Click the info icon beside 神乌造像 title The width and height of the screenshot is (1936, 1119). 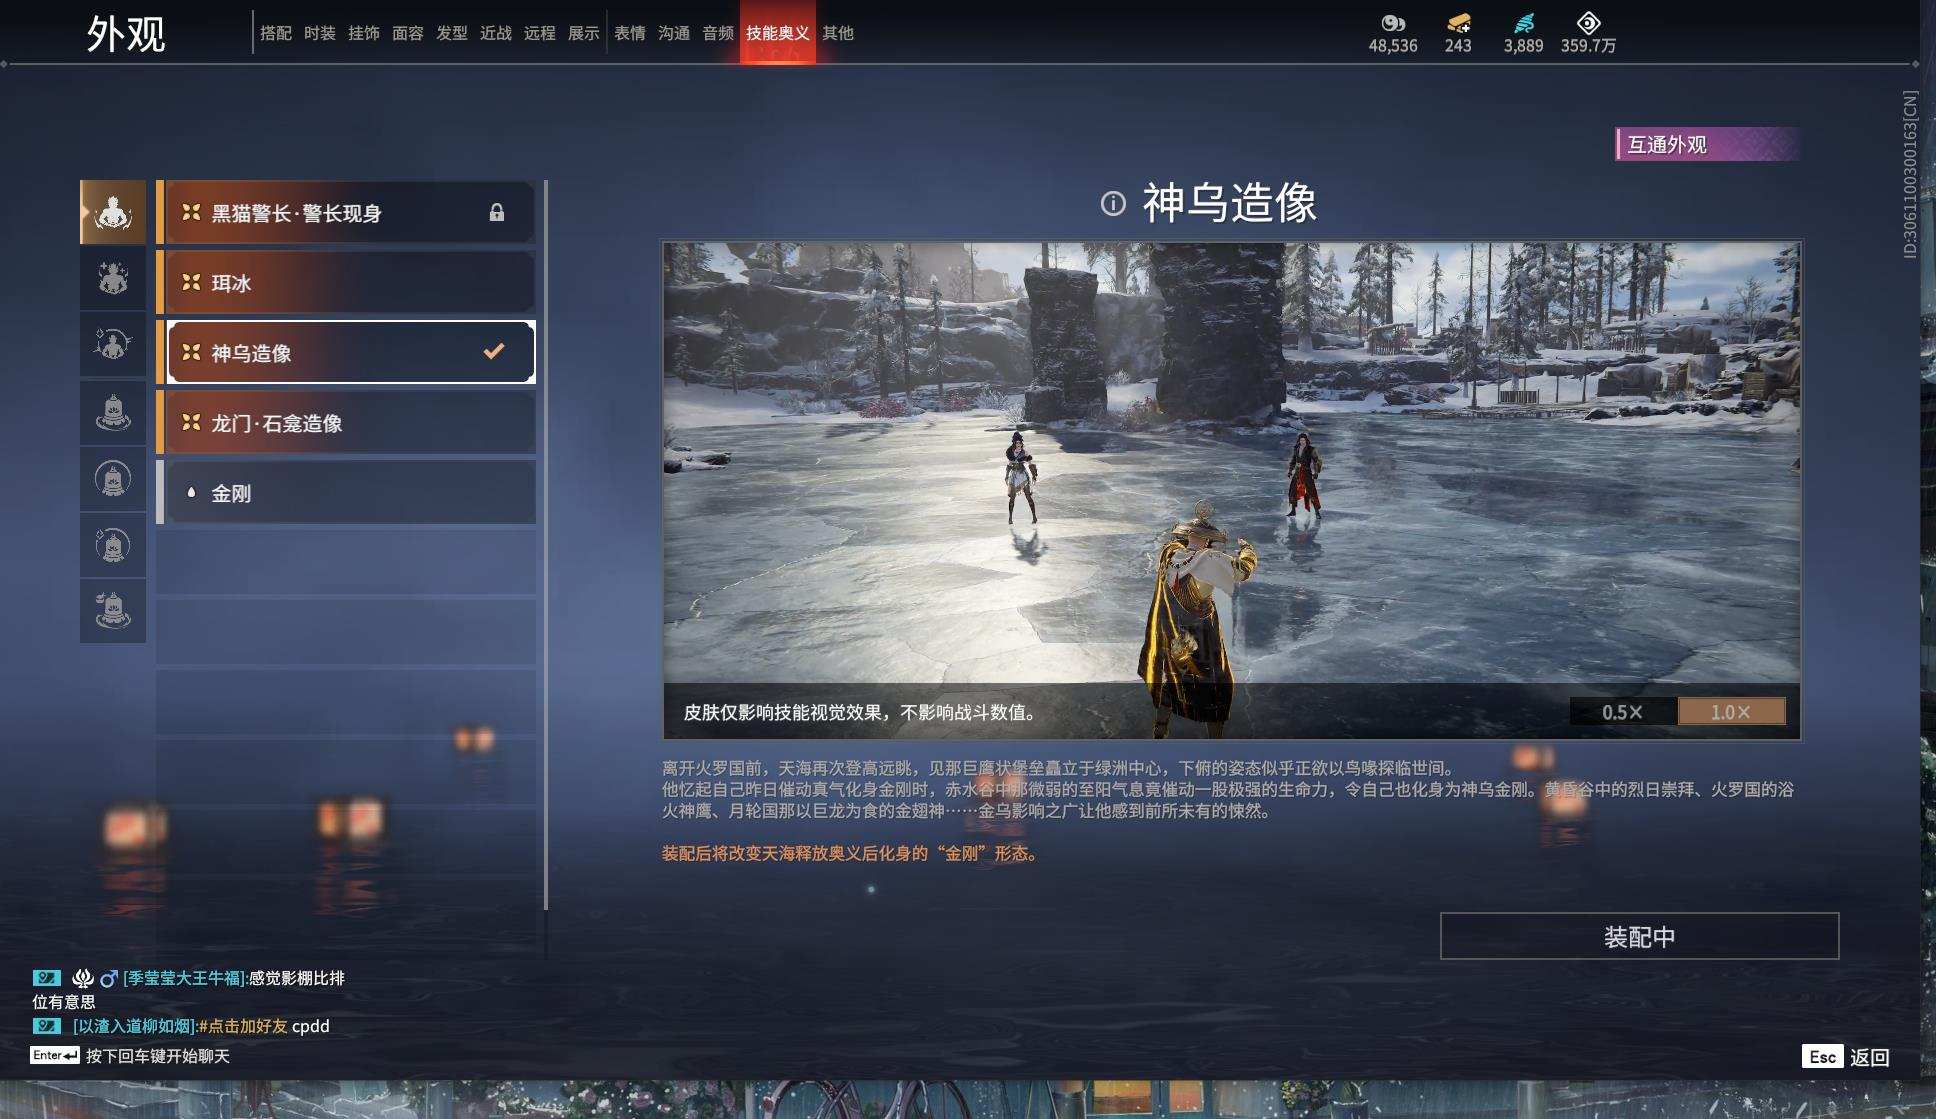(1113, 204)
